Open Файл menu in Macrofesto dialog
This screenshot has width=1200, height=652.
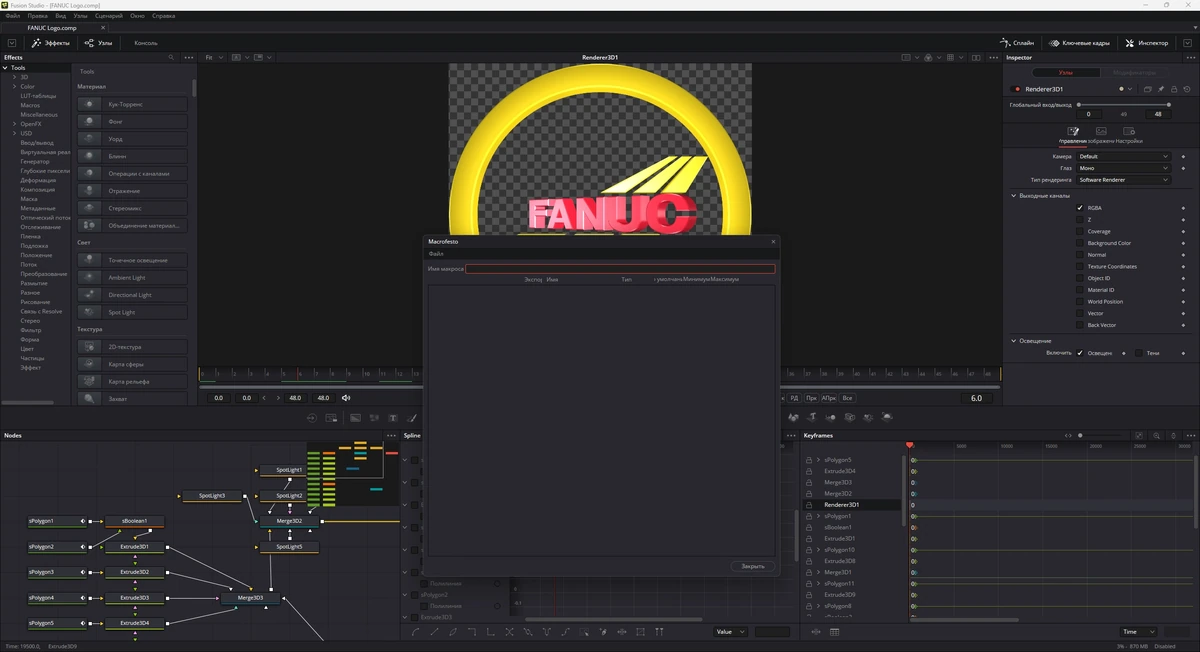tap(436, 254)
